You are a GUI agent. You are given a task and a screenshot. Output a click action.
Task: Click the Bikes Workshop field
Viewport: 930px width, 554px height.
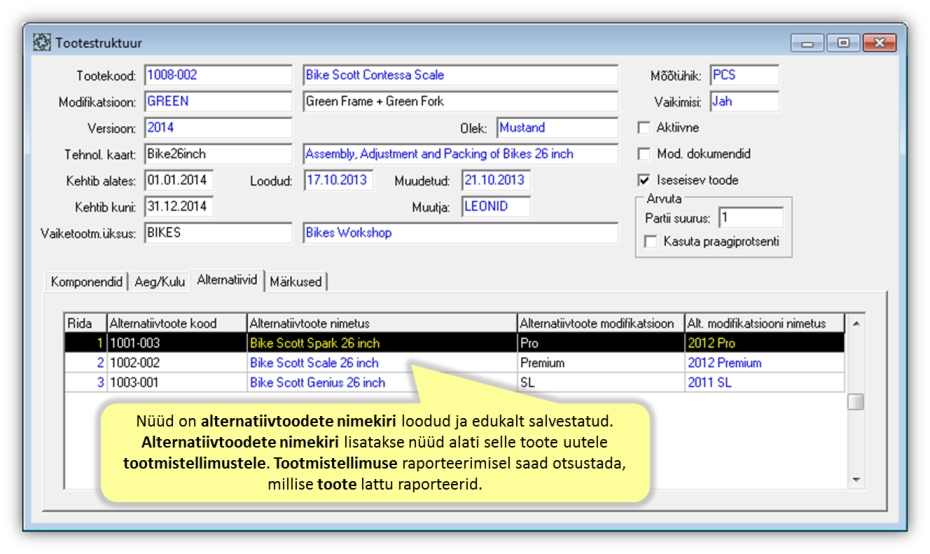pyautogui.click(x=460, y=233)
